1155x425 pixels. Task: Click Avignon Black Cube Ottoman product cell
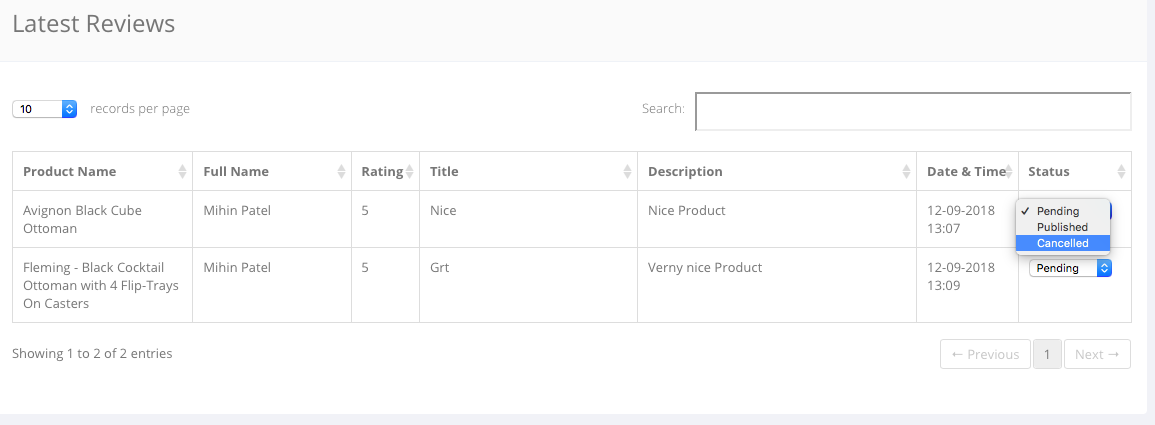(x=82, y=219)
